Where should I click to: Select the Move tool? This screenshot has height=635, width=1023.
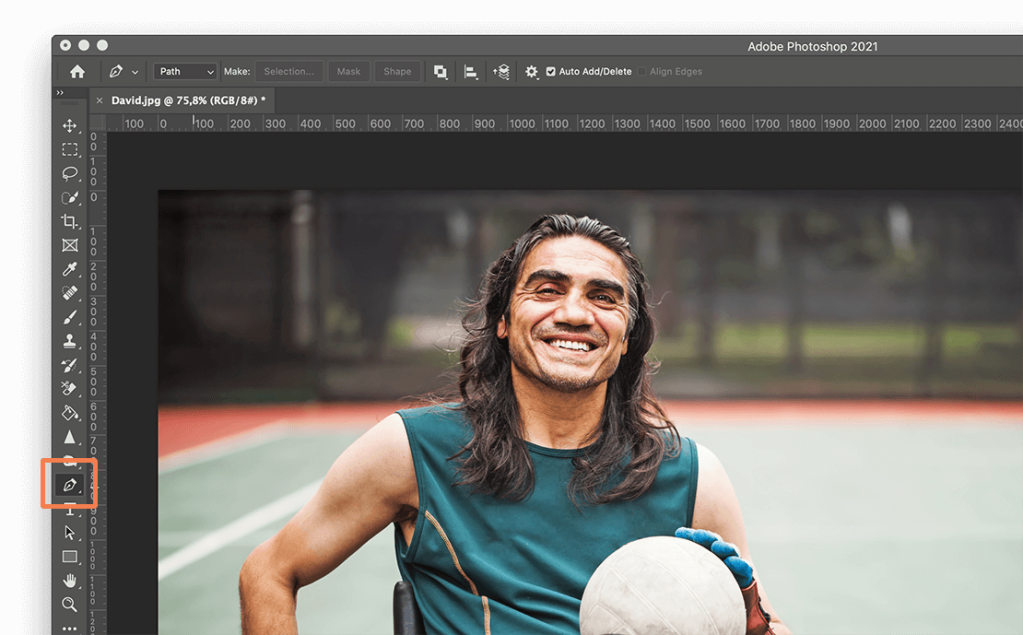pyautogui.click(x=70, y=125)
